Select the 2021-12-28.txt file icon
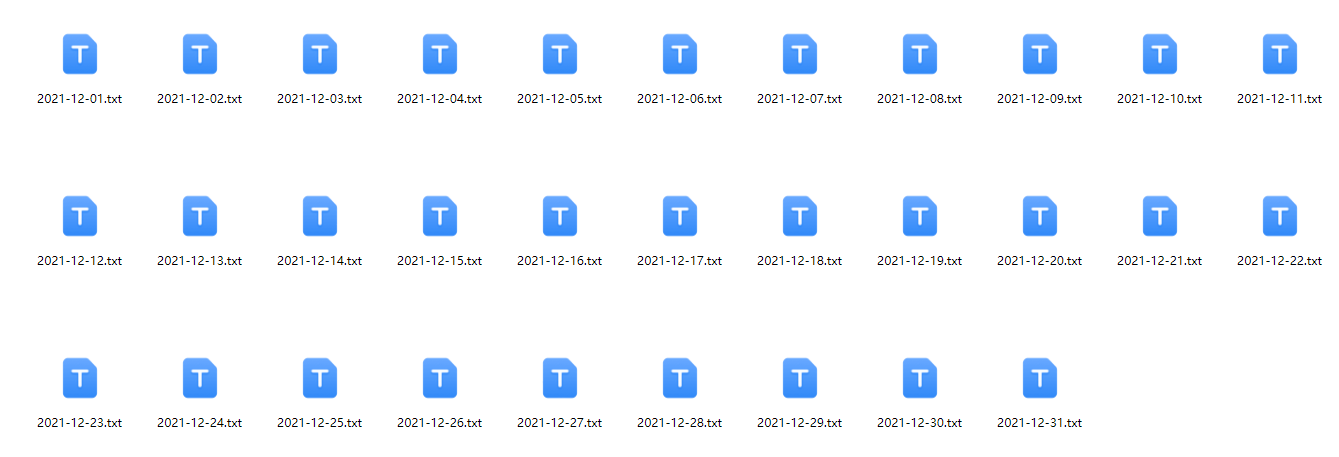 click(679, 378)
